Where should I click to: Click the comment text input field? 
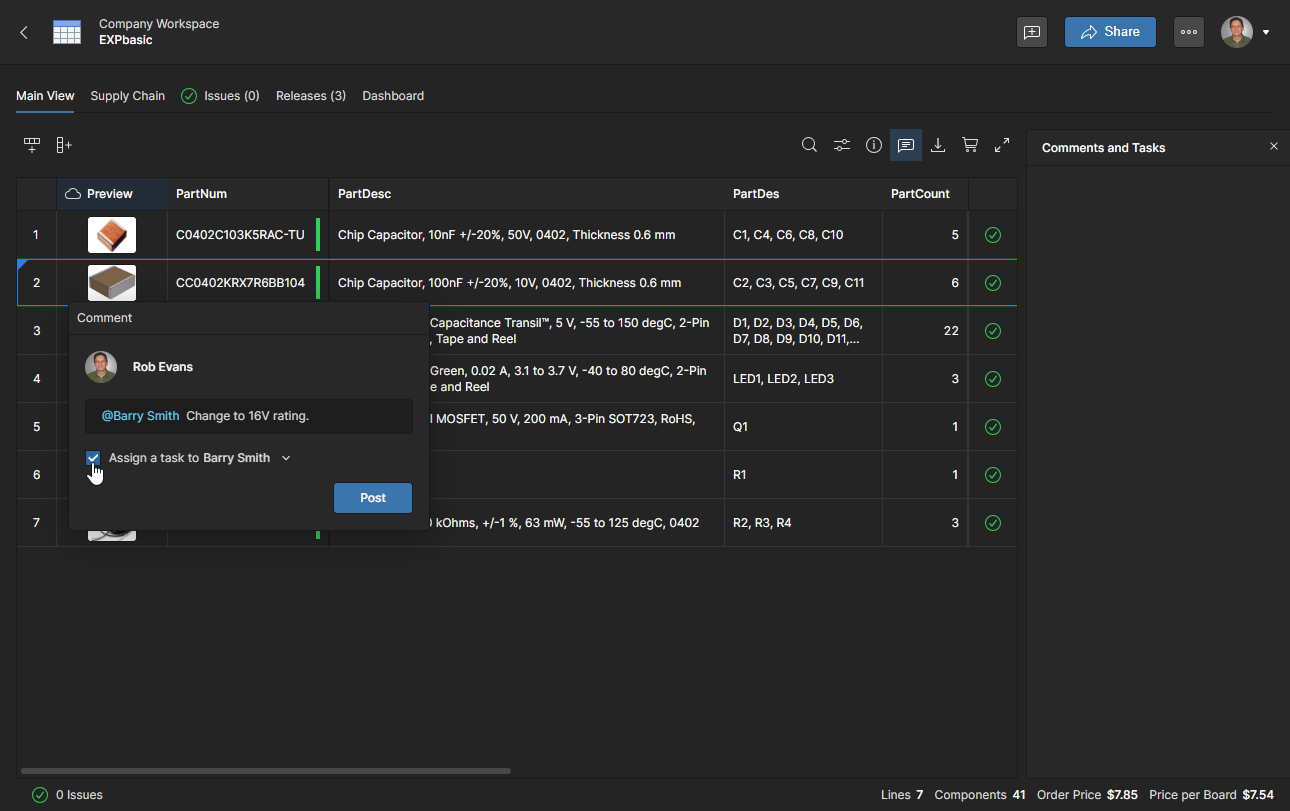point(248,416)
